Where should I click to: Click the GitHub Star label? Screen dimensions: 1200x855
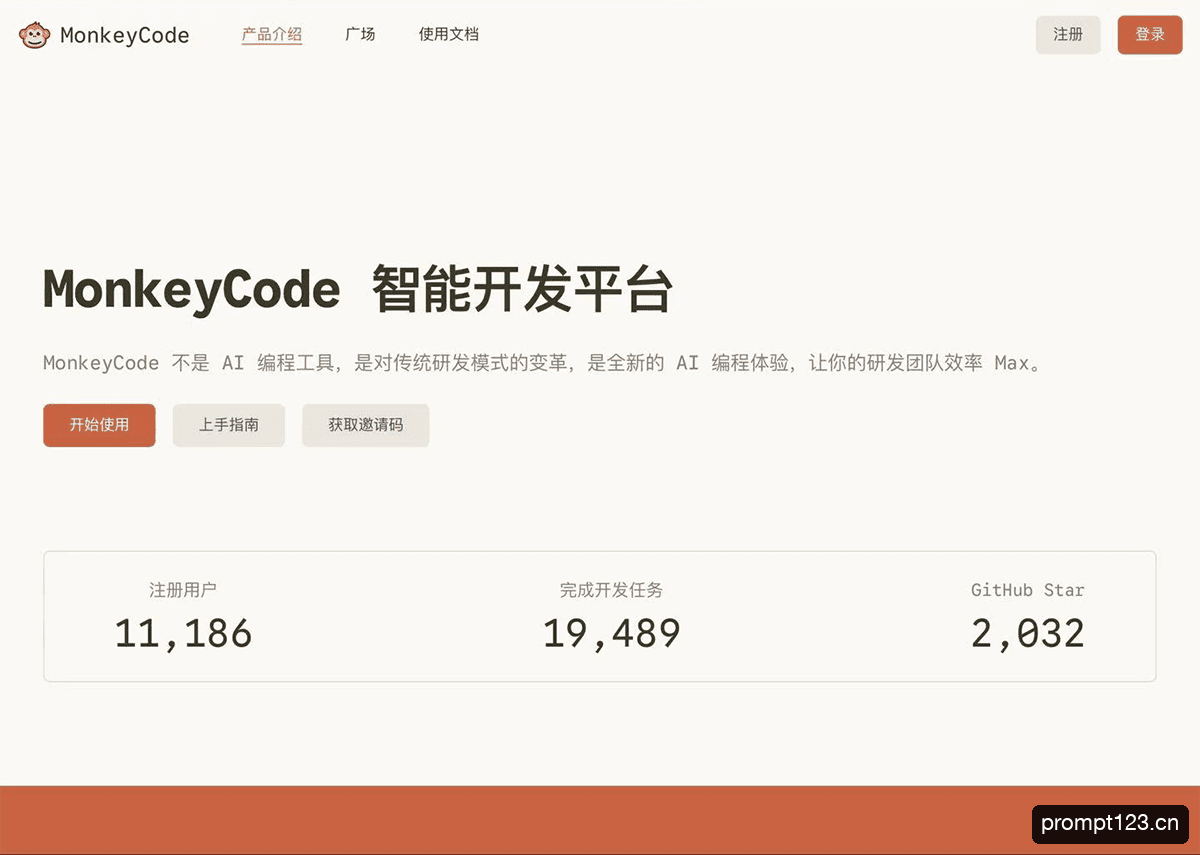pyautogui.click(x=1028, y=590)
